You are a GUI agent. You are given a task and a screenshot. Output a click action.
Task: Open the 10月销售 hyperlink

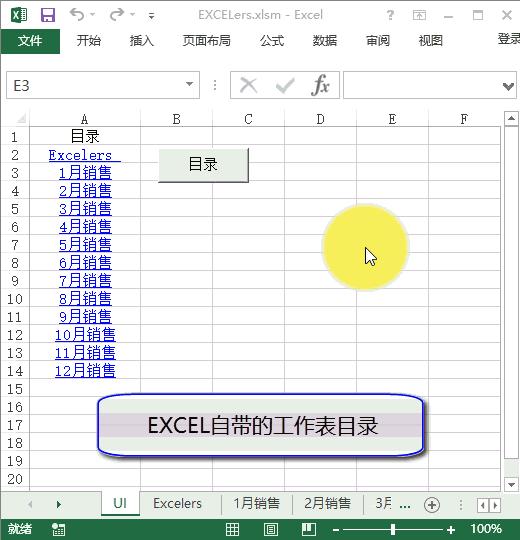click(x=85, y=334)
